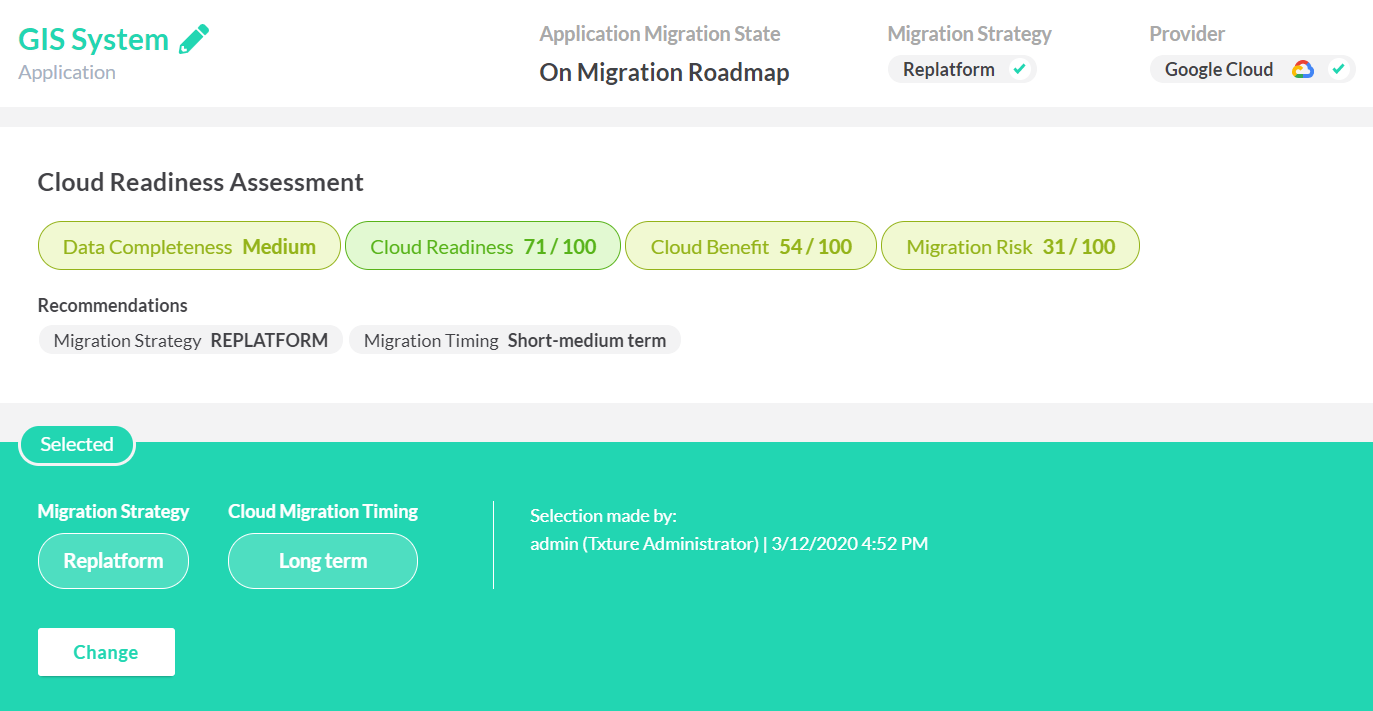
Task: Open the Cloud Readiness 71 / 100 badge
Action: tap(483, 246)
